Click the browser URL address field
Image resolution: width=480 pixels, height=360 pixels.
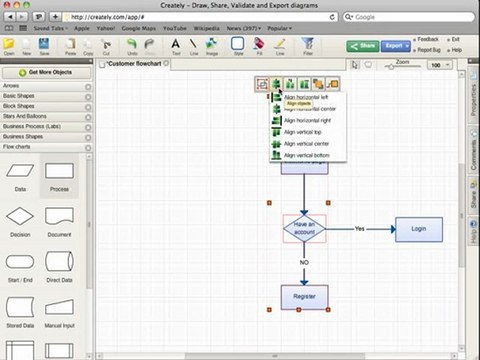200,17
